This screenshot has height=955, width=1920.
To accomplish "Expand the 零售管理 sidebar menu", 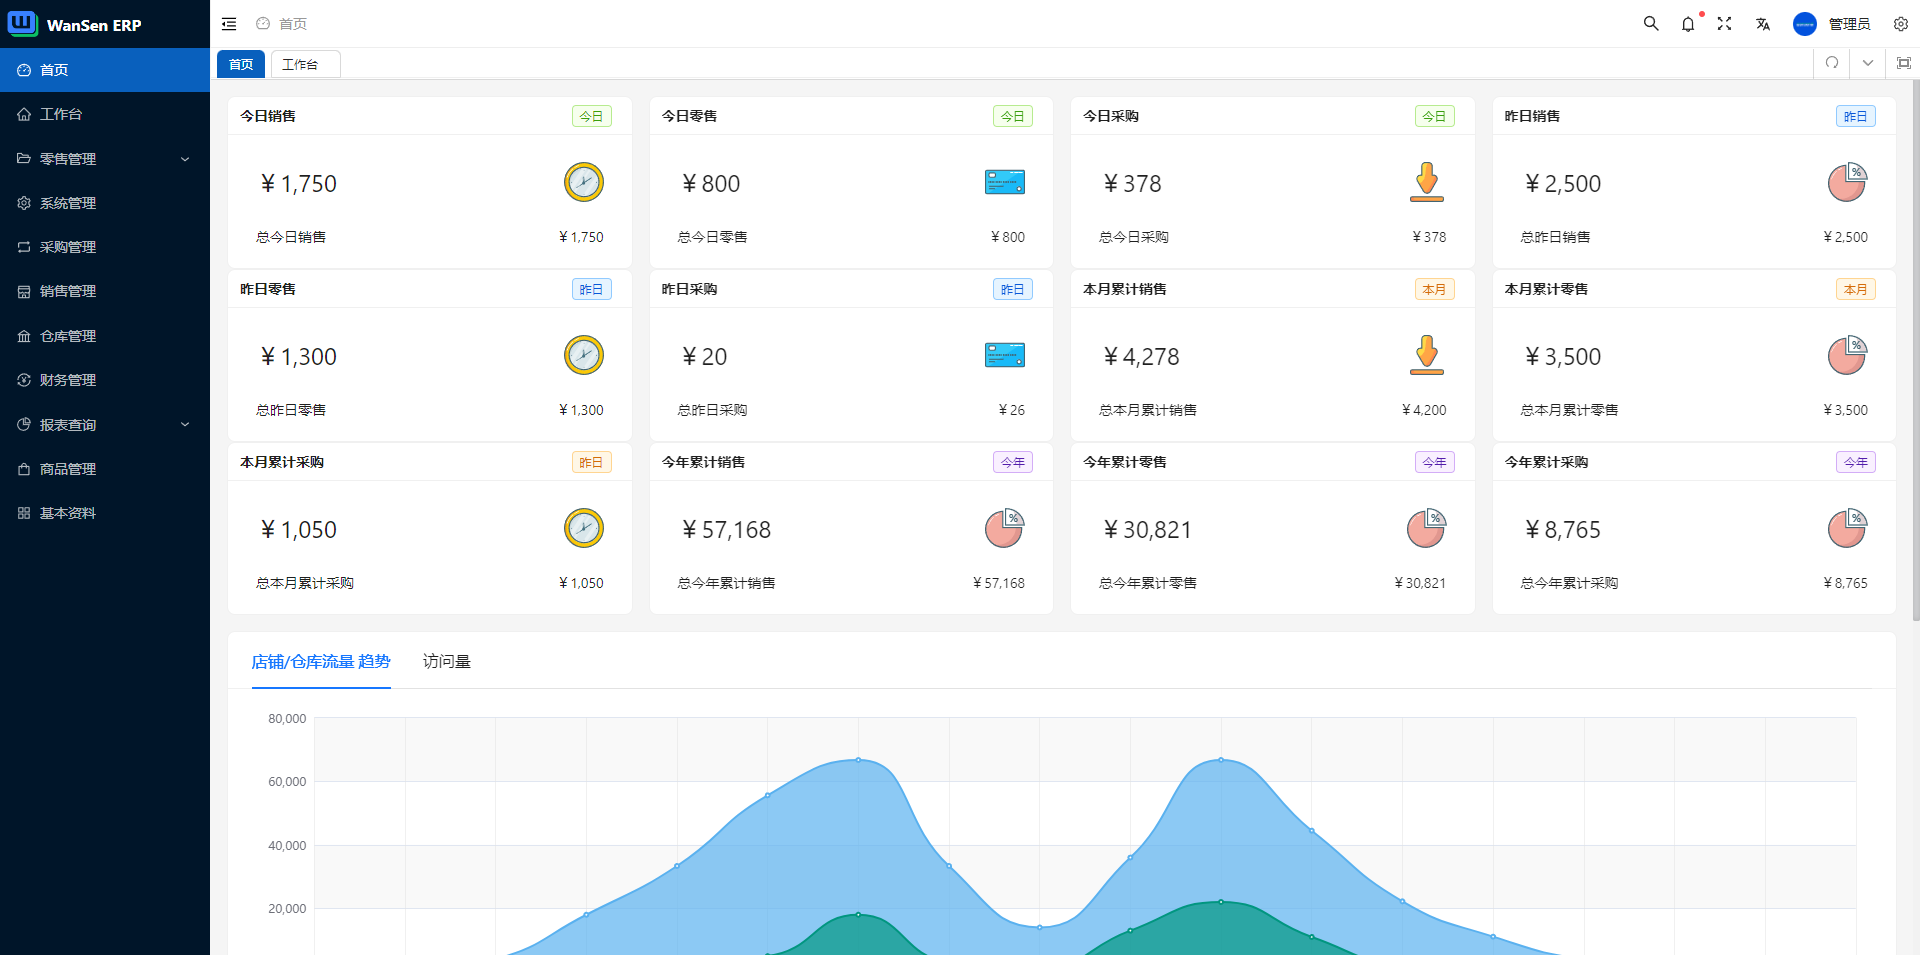I will (105, 159).
